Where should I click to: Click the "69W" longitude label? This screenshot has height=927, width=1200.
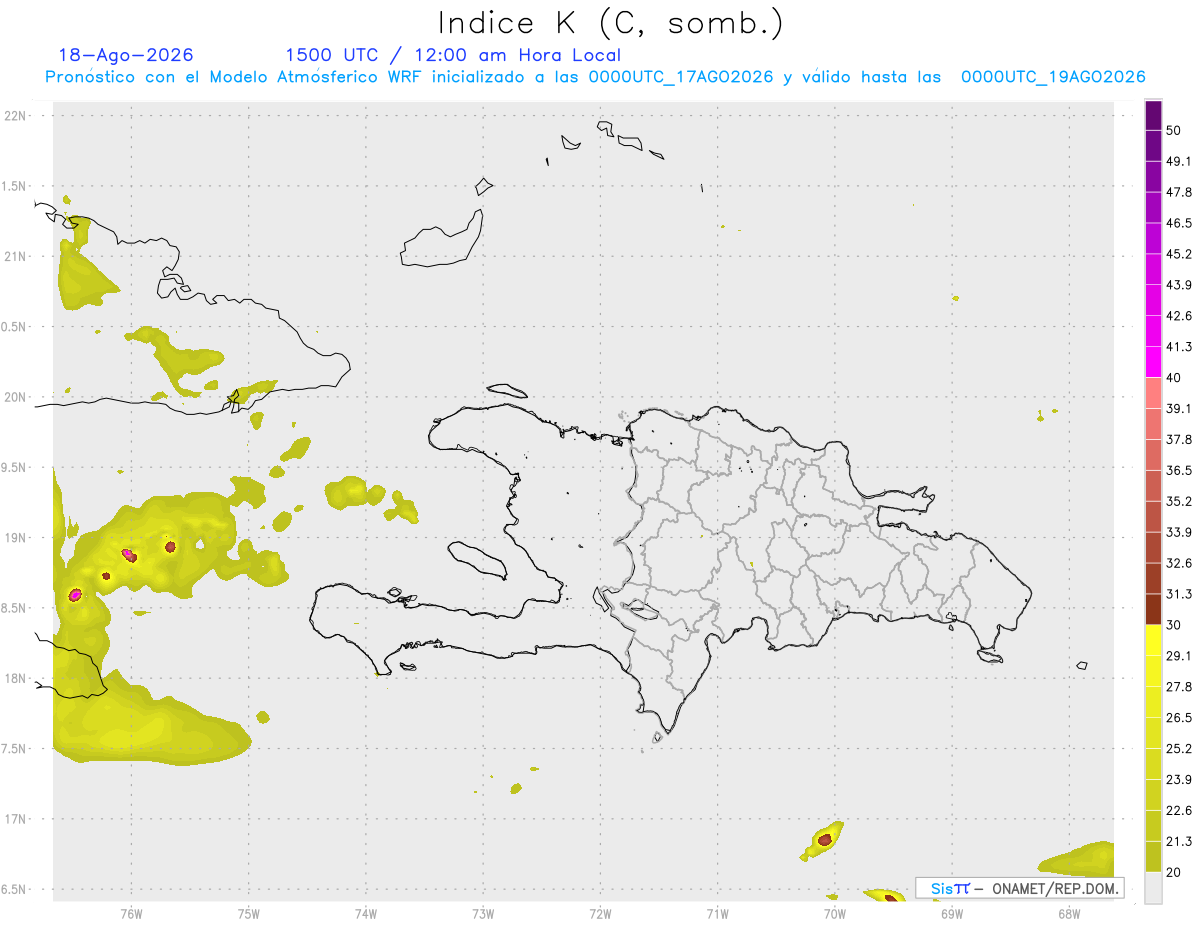click(951, 912)
